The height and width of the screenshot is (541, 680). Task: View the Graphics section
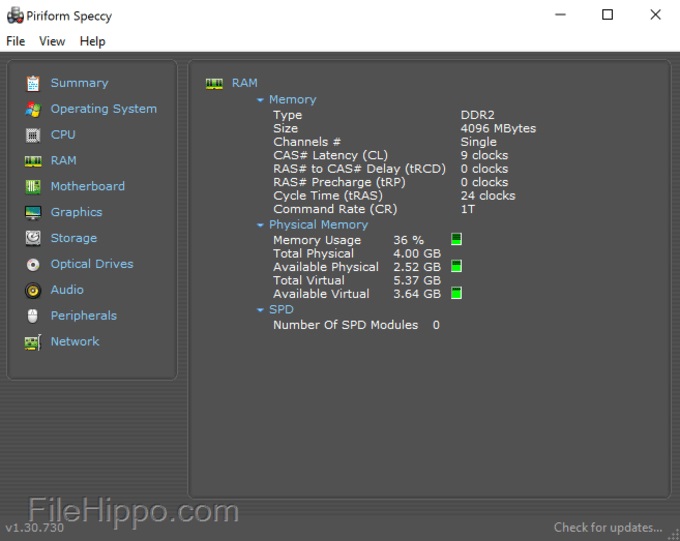click(76, 212)
